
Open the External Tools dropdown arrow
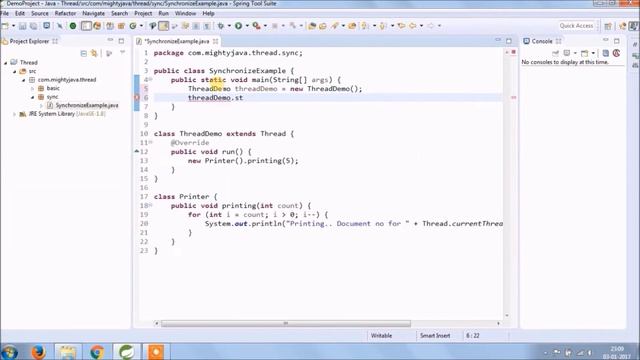point(265,26)
